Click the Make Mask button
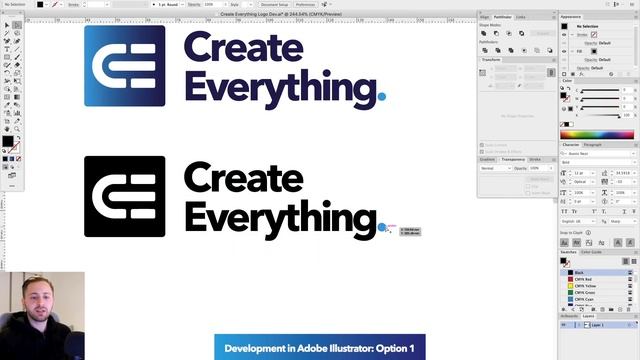The height and width of the screenshot is (360, 640). click(540, 179)
